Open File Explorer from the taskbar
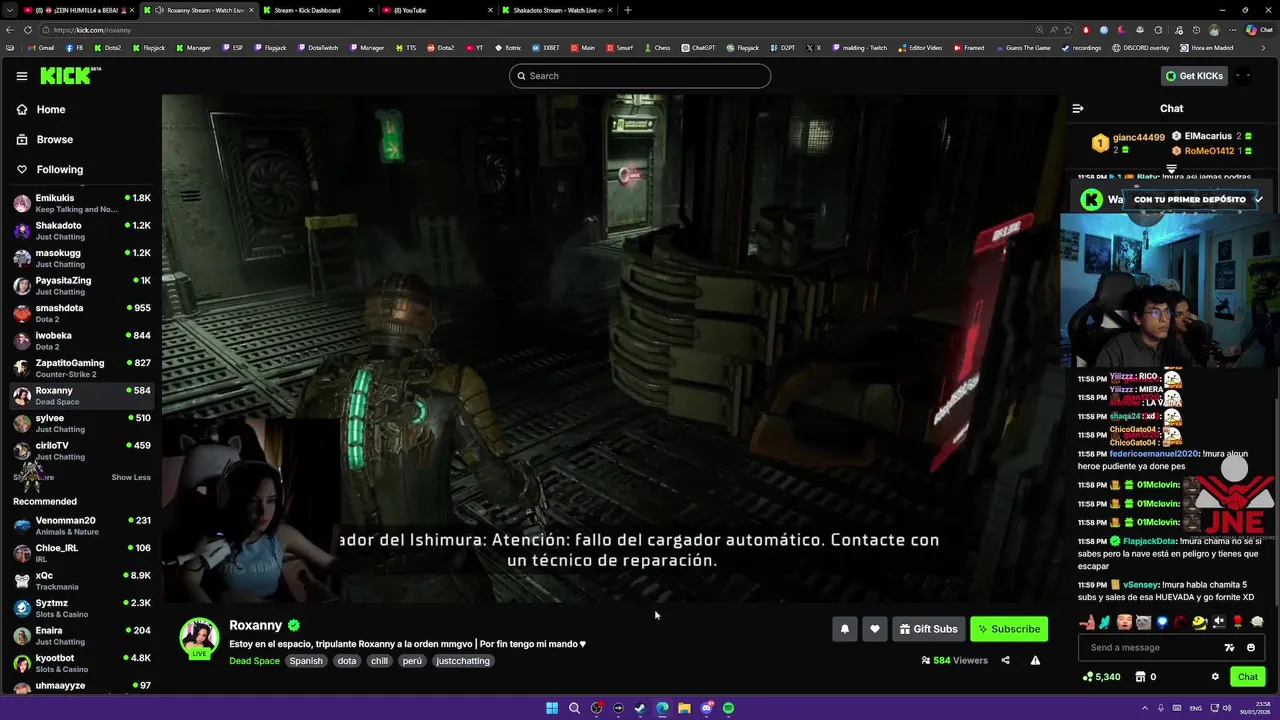Screen dimensions: 1280x720 click(x=684, y=708)
